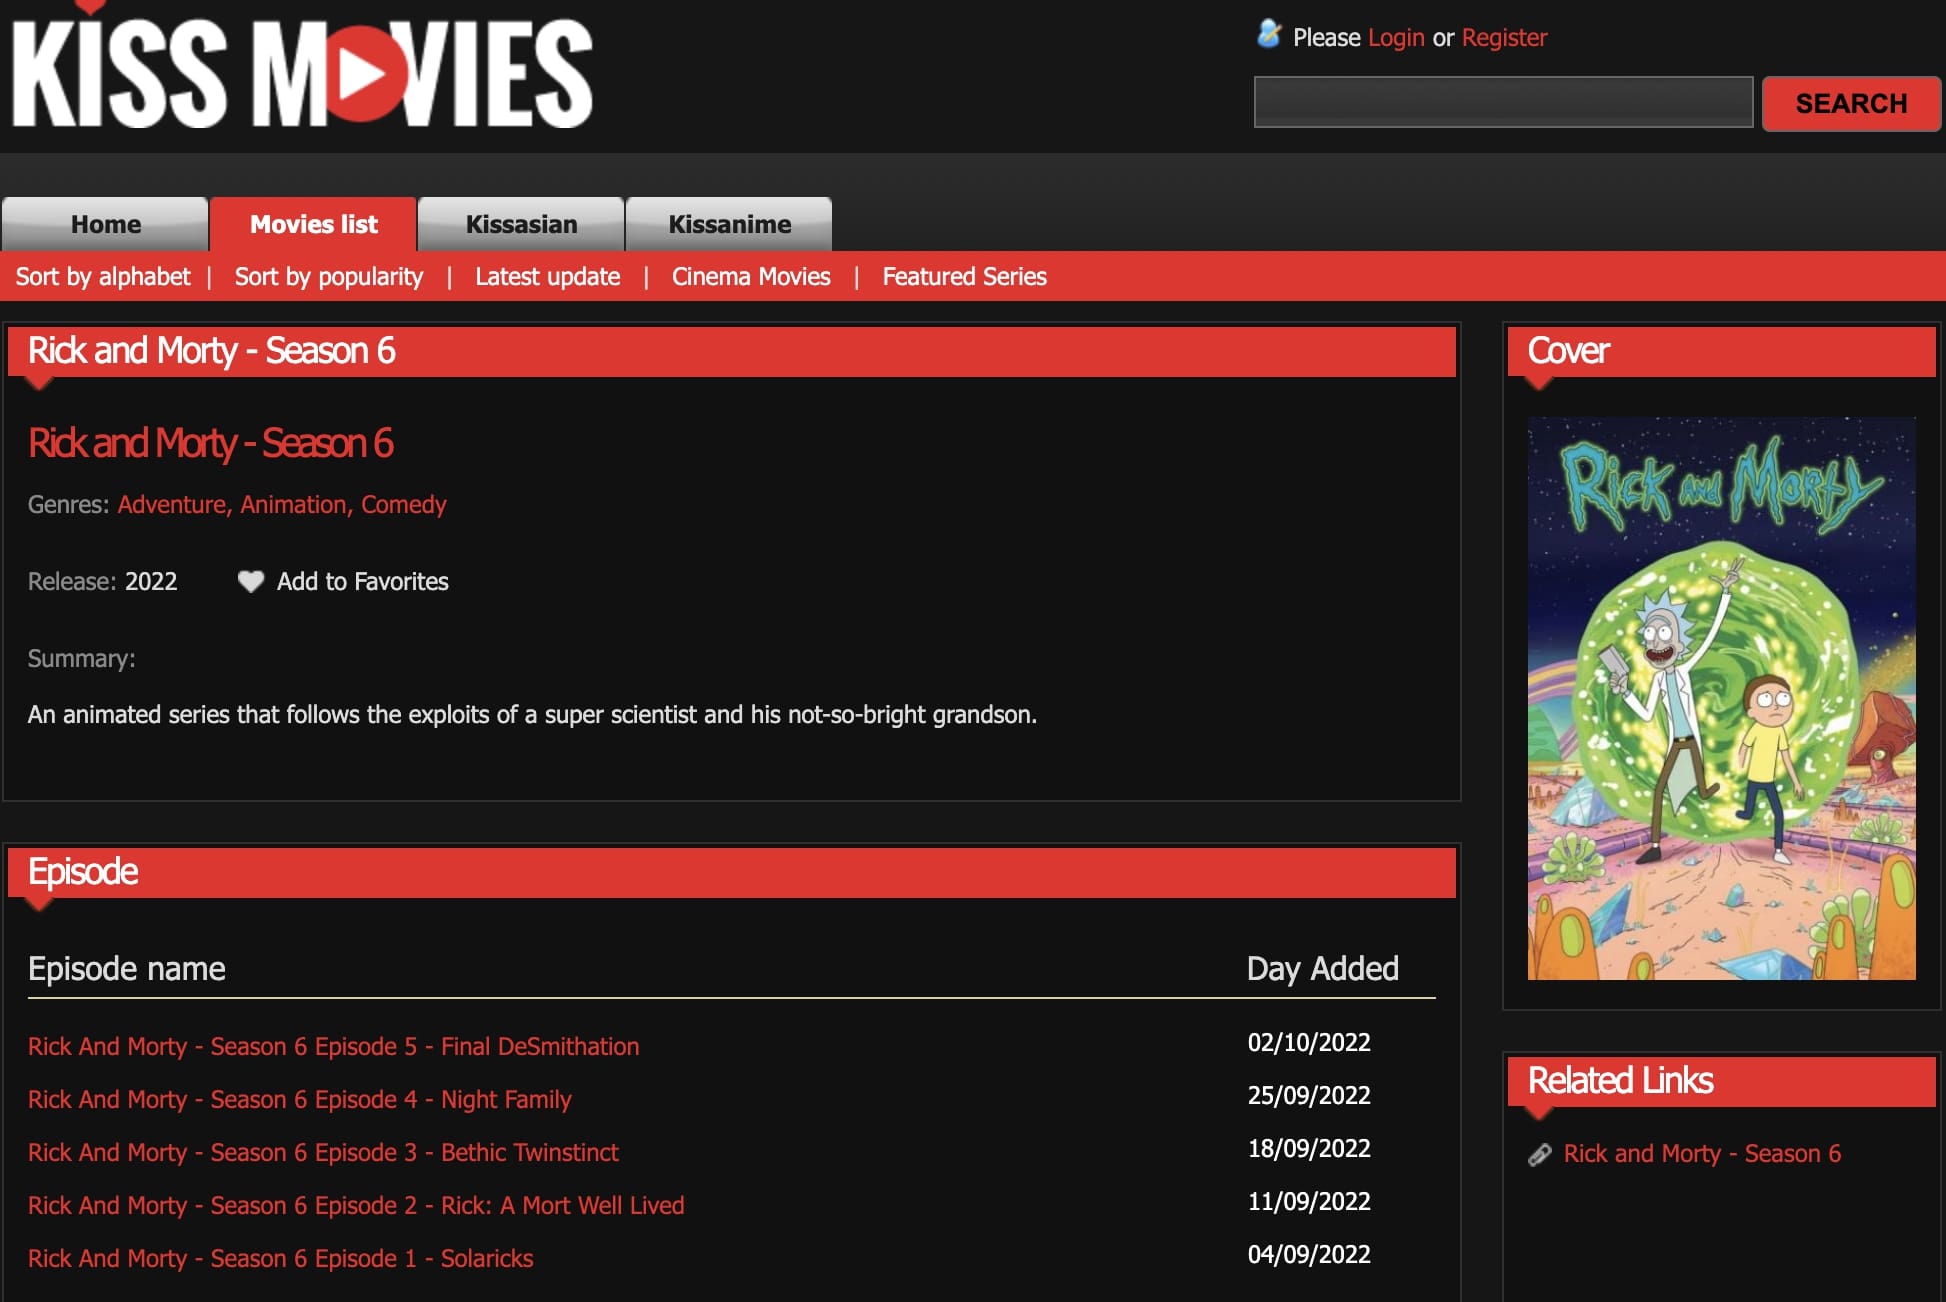Select Sort by popularity
This screenshot has height=1302, width=1946.
328,277
